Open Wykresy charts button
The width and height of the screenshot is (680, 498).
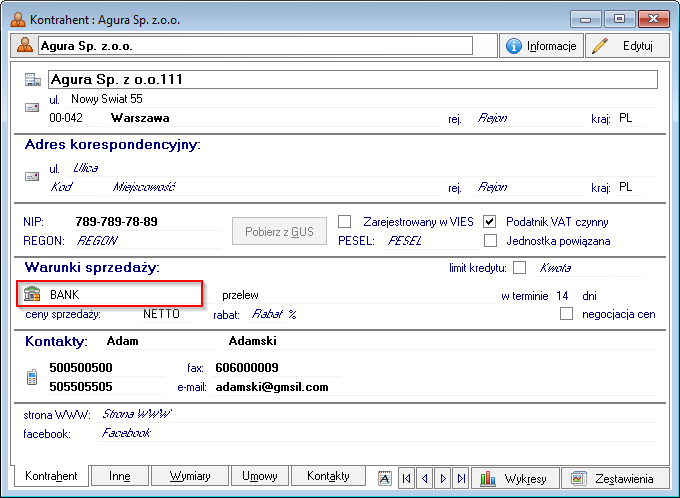click(514, 478)
